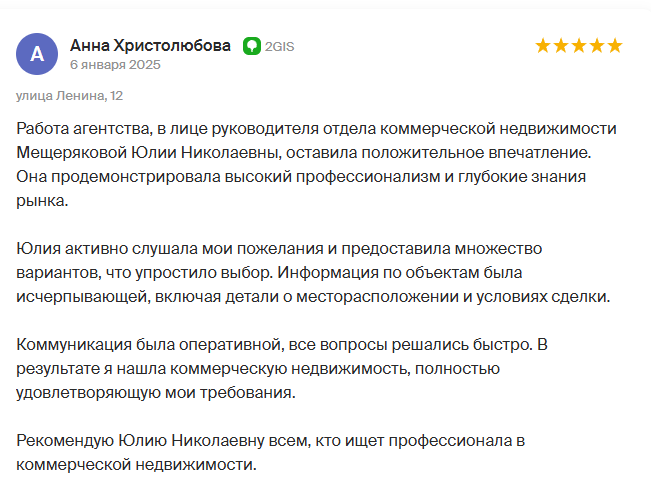Image resolution: width=651 pixels, height=495 pixels.
Task: Click the paragraph starting Рекомендую Юлию Николаевну
Action: click(x=271, y=452)
